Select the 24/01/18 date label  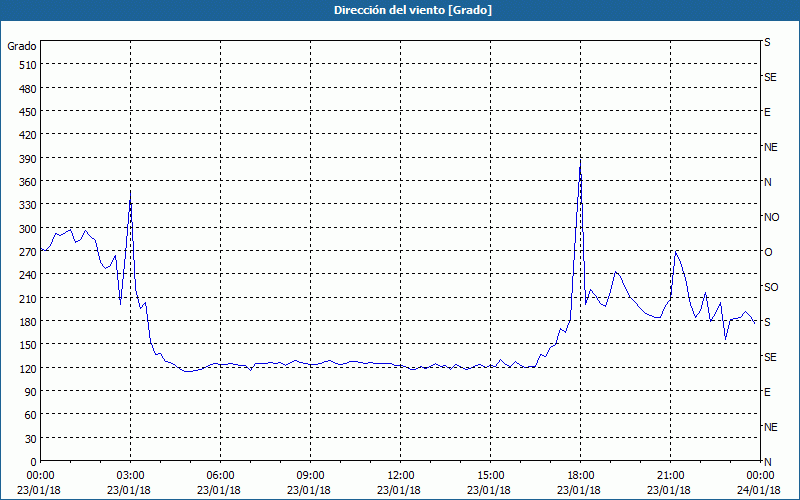pyautogui.click(x=759, y=490)
